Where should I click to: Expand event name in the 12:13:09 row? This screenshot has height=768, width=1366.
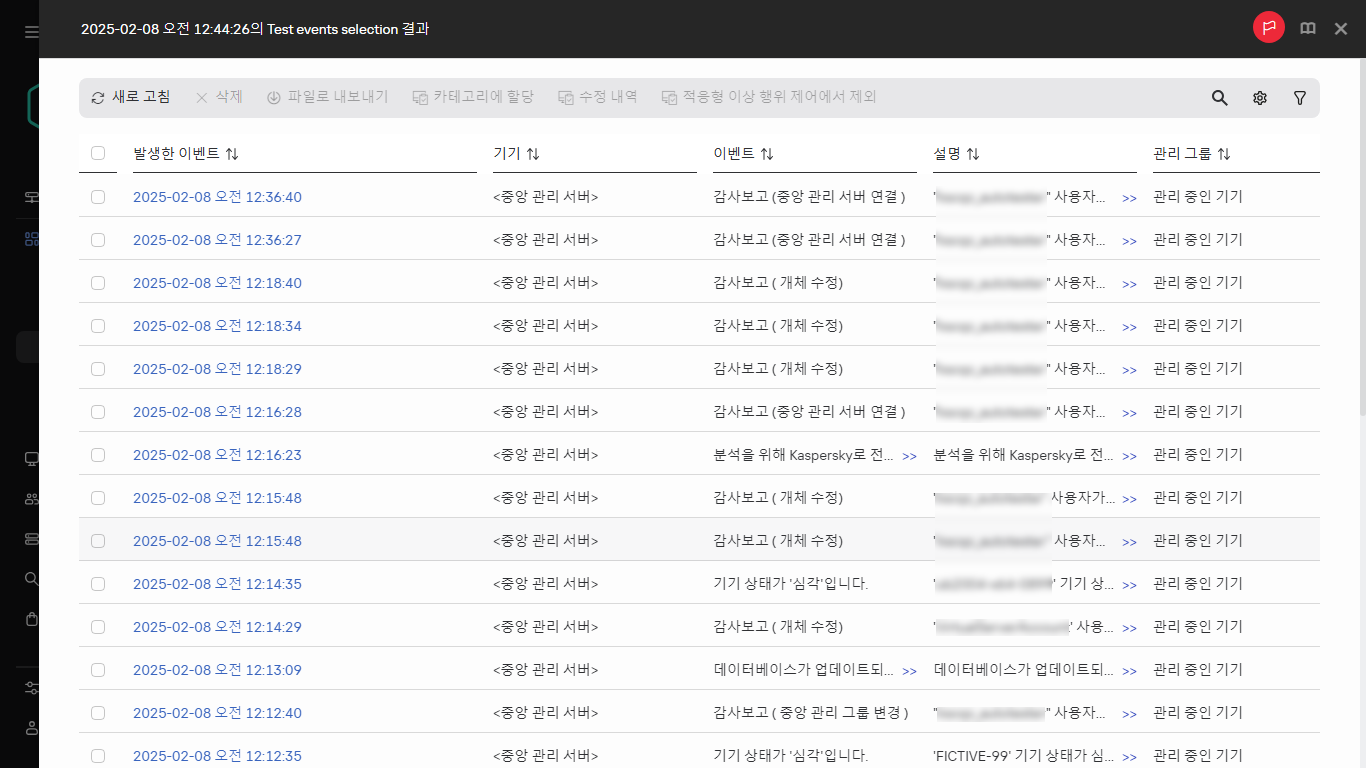909,672
